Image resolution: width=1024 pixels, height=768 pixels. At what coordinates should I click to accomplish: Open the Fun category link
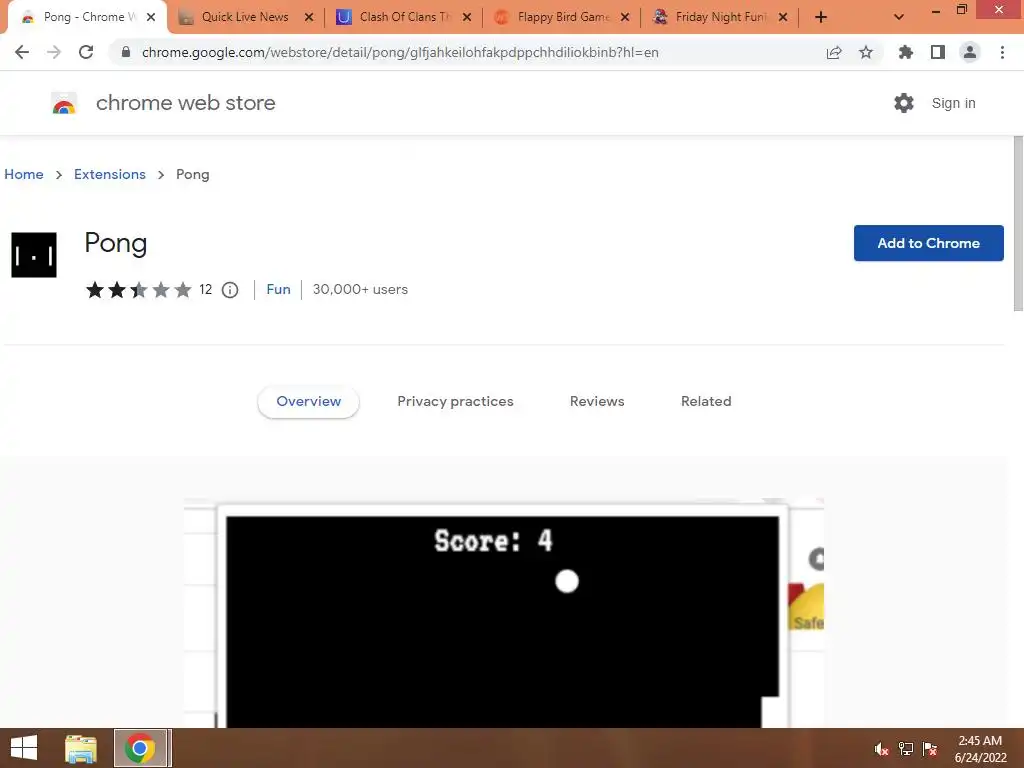point(278,289)
